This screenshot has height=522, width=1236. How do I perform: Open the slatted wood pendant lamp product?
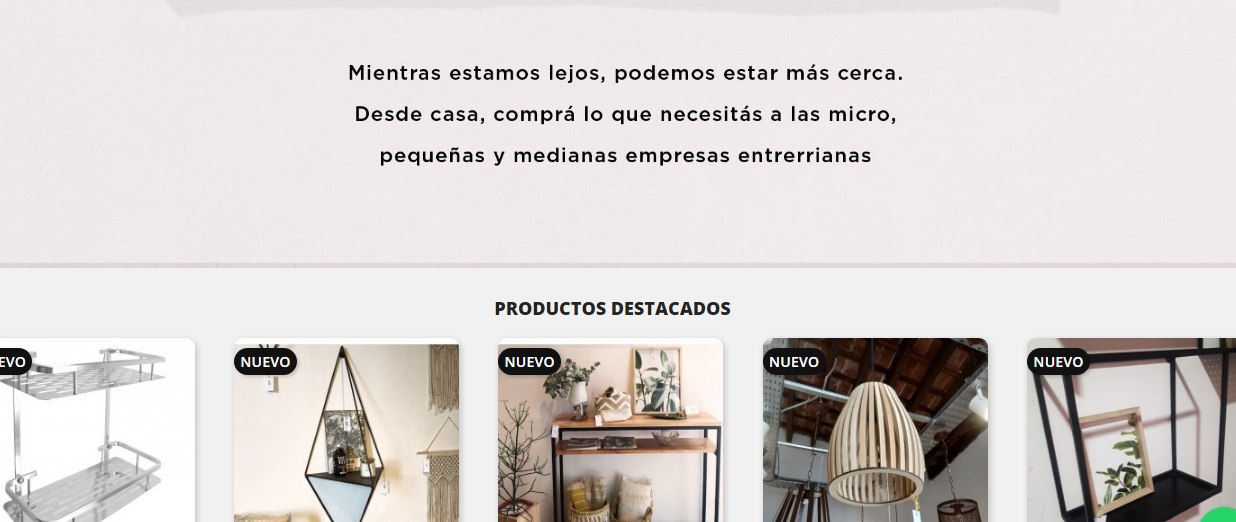[875, 430]
